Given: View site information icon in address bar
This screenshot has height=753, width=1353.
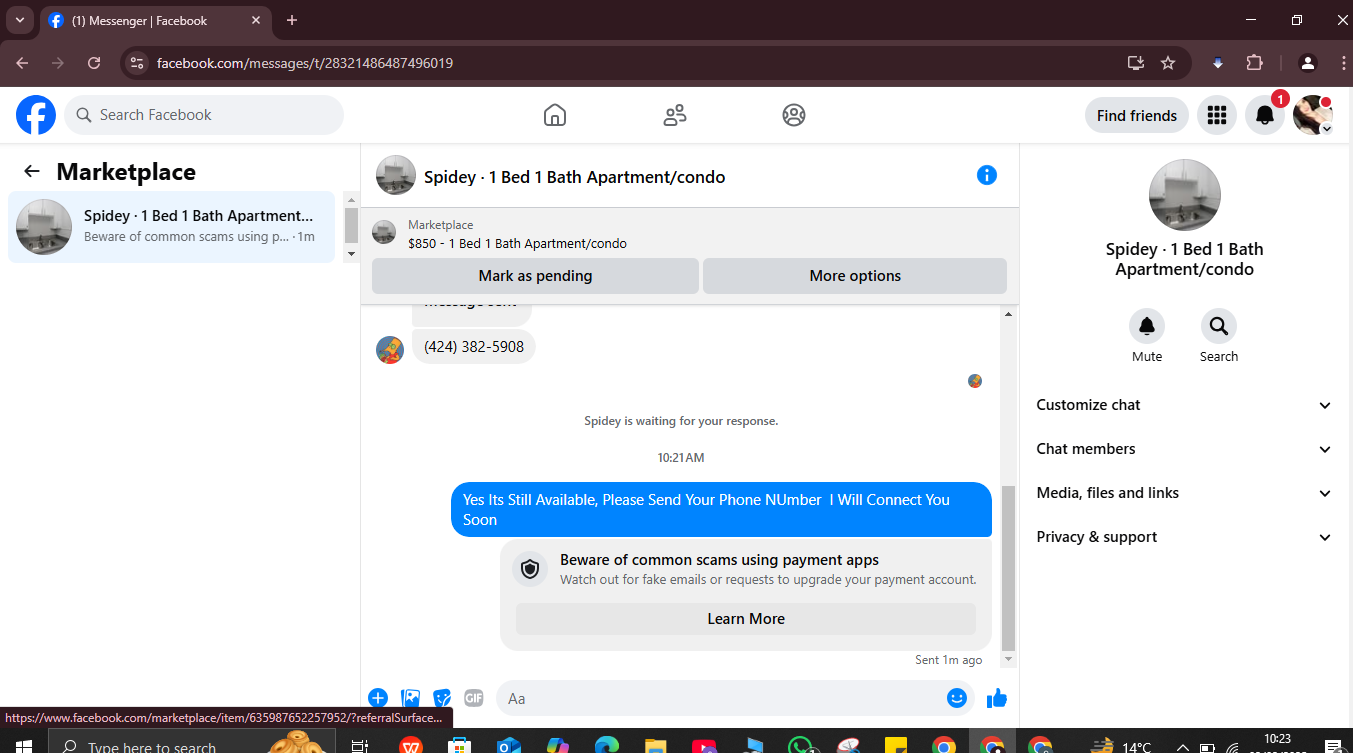Looking at the screenshot, I should (138, 63).
